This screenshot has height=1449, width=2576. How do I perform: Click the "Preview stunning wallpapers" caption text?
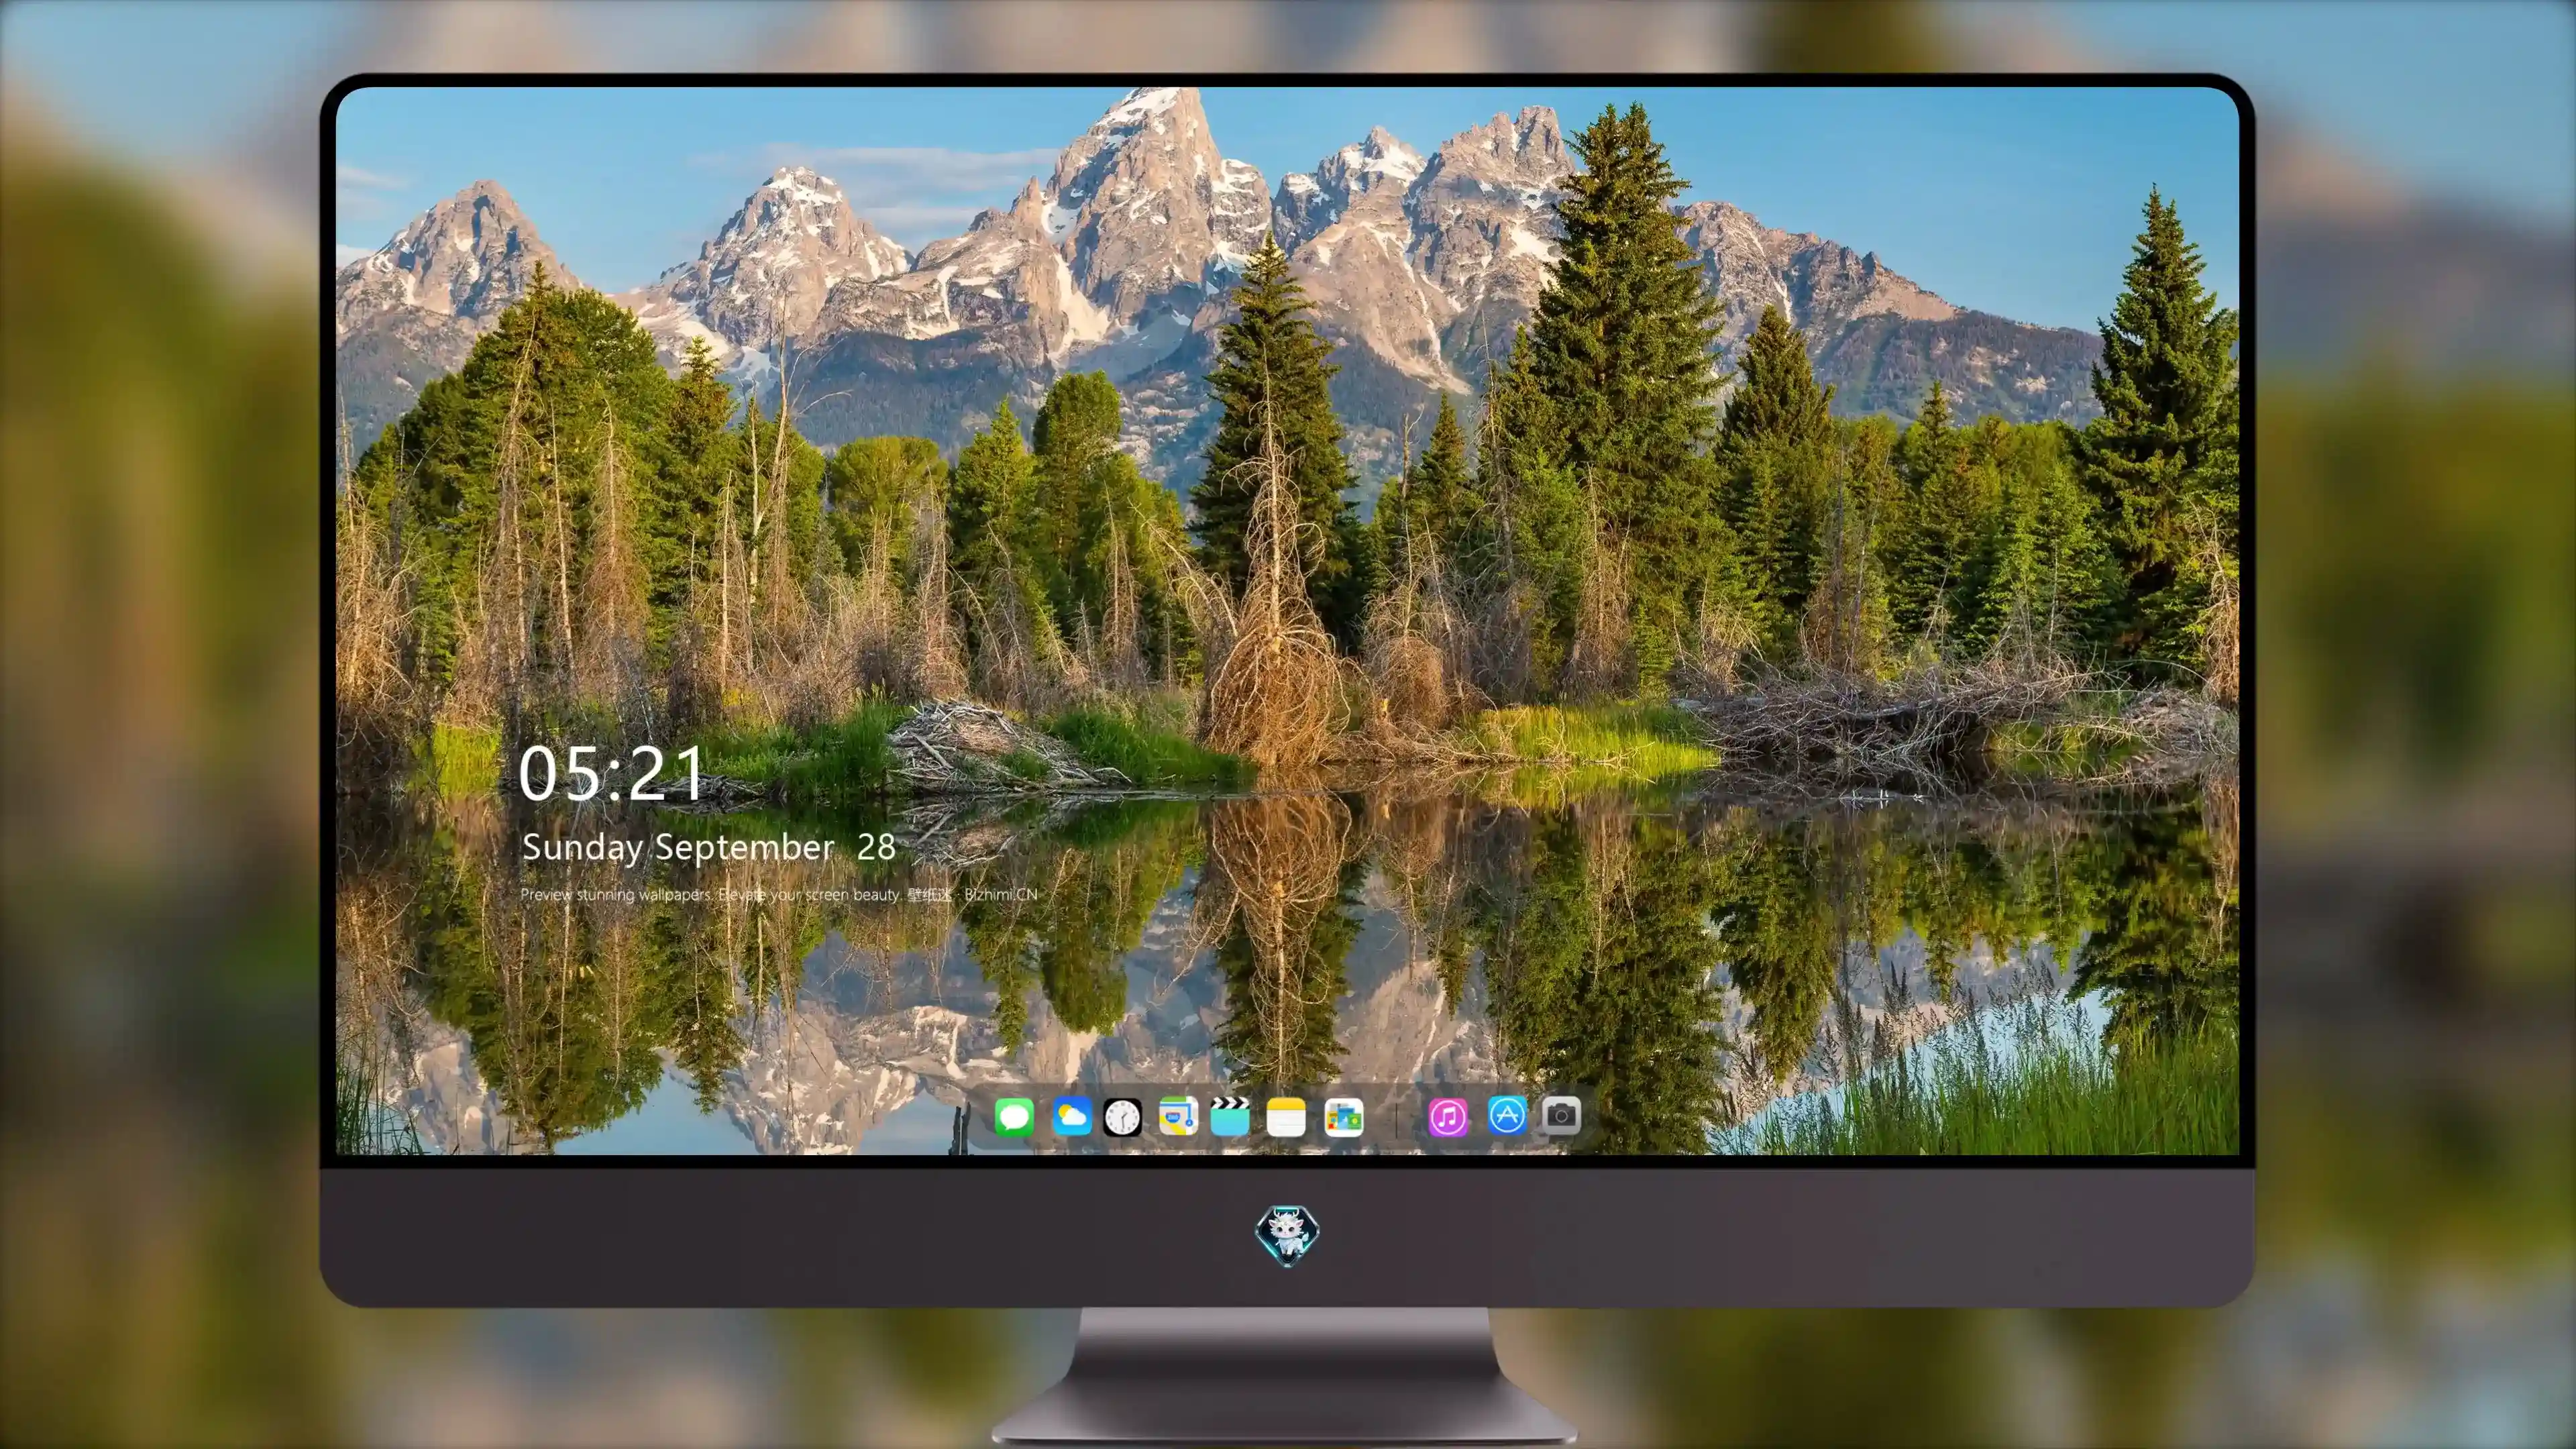[x=779, y=894]
